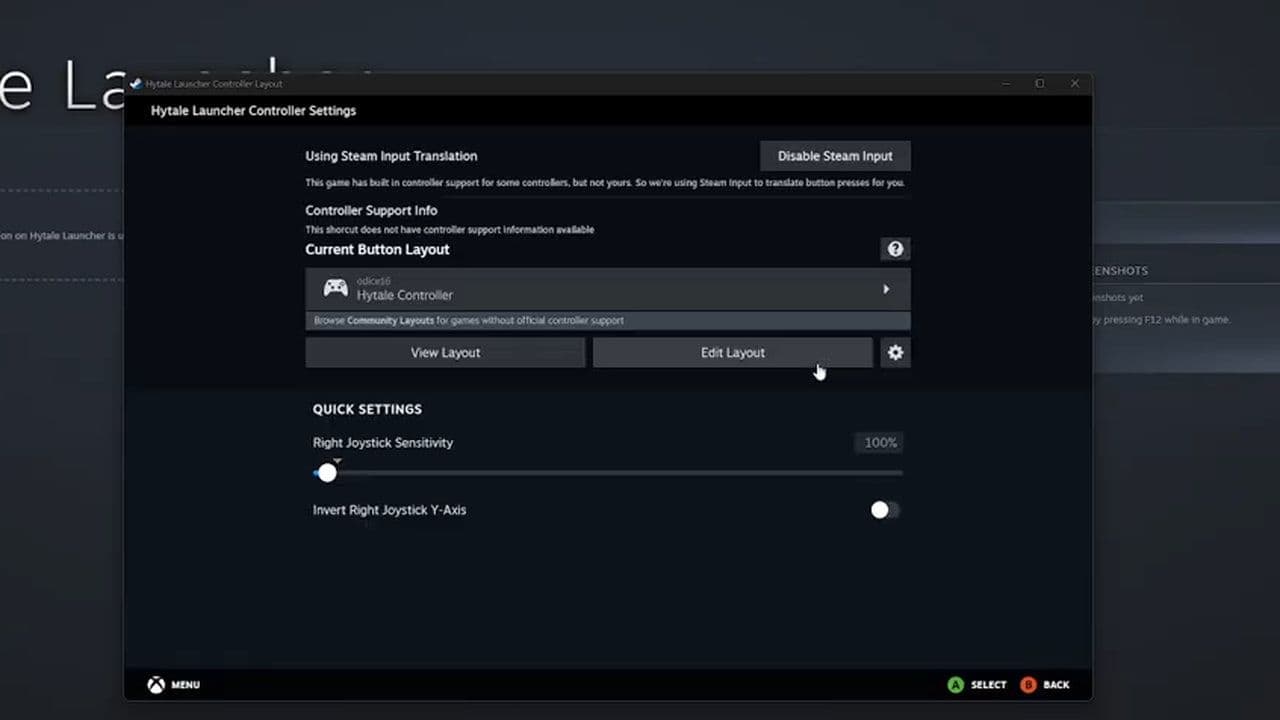Click the Steam logo in the title bar
Screen dimensions: 1280x720
136,84
